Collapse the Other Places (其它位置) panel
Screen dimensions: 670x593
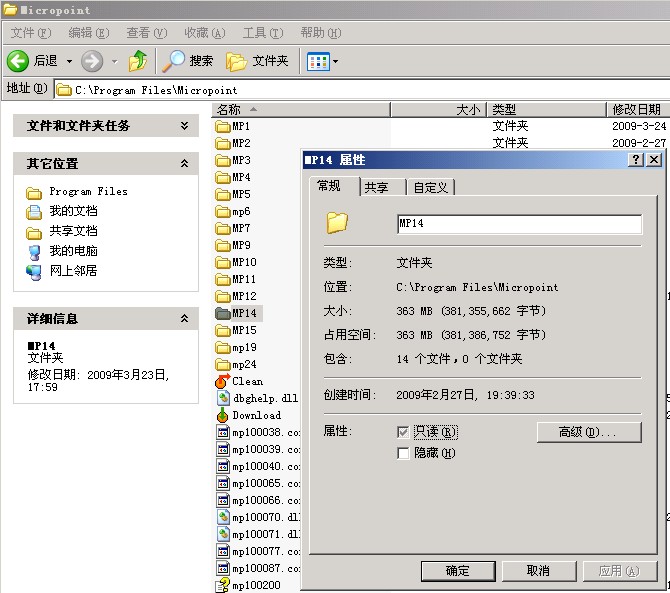click(184, 163)
